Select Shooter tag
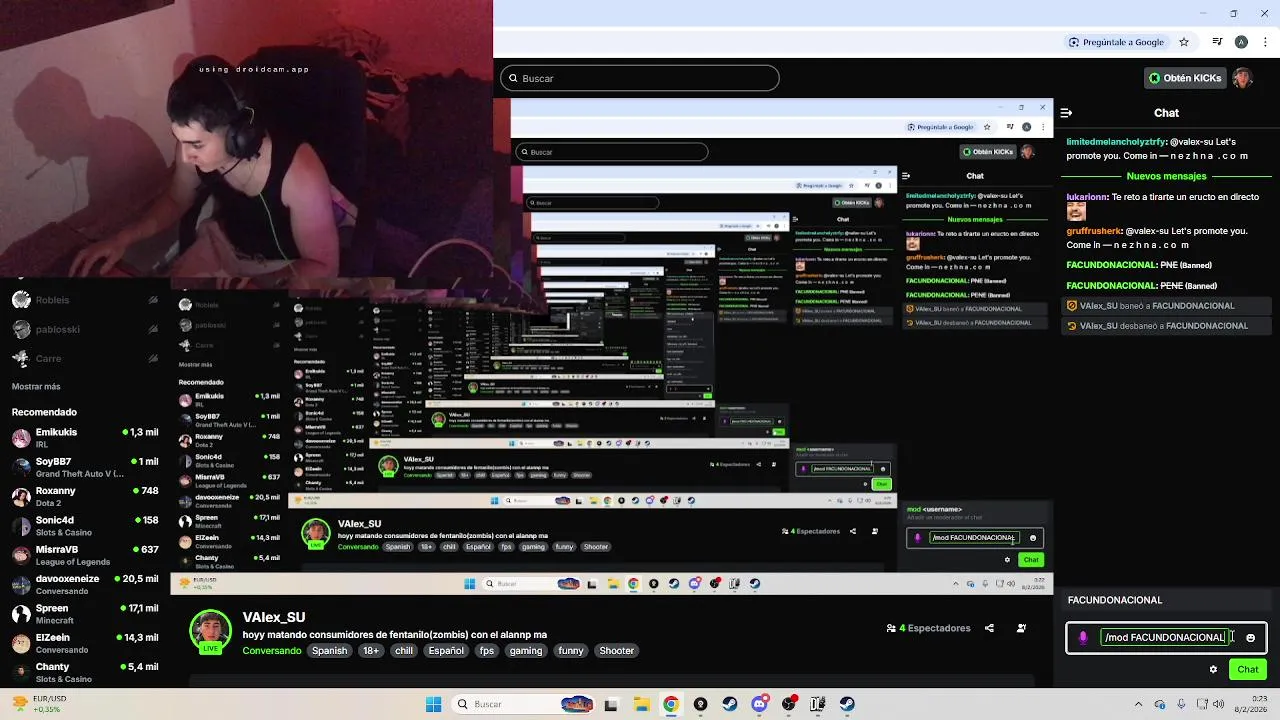This screenshot has width=1280, height=720. (x=616, y=651)
